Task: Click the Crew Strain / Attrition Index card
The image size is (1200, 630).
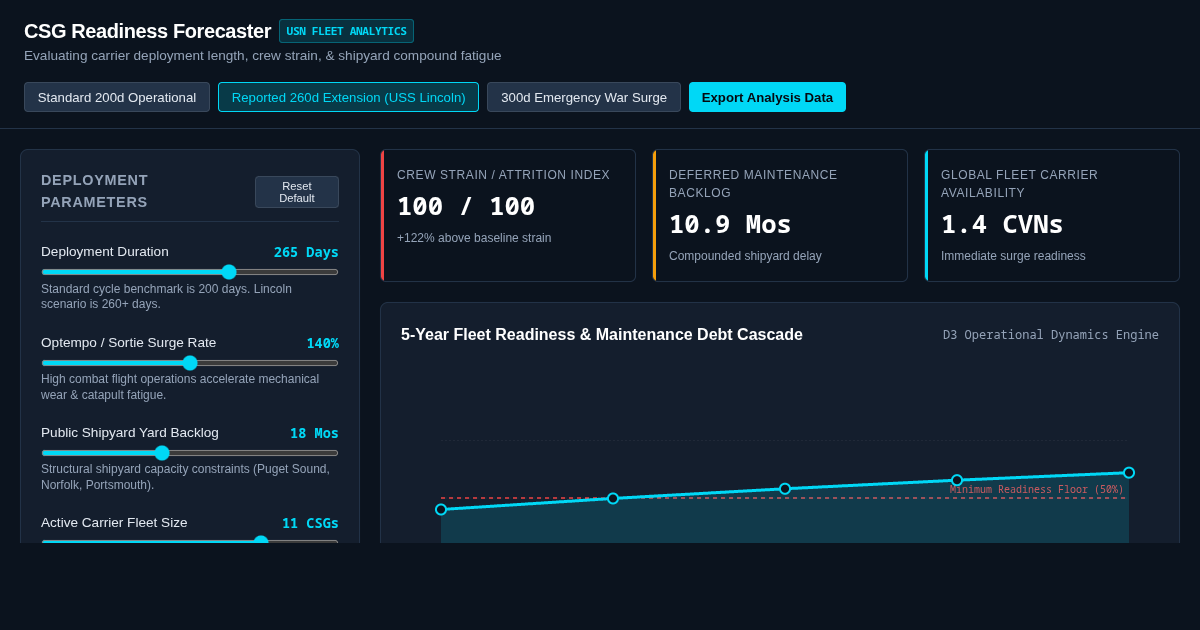Action: tap(508, 215)
